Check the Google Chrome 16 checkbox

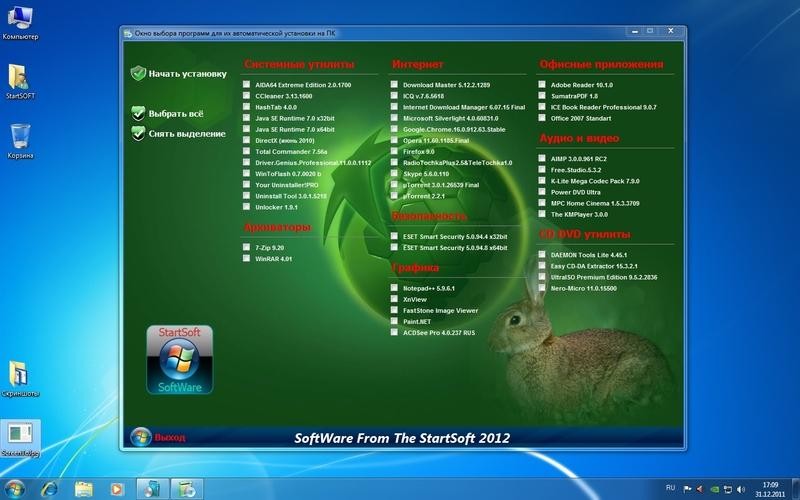[394, 129]
